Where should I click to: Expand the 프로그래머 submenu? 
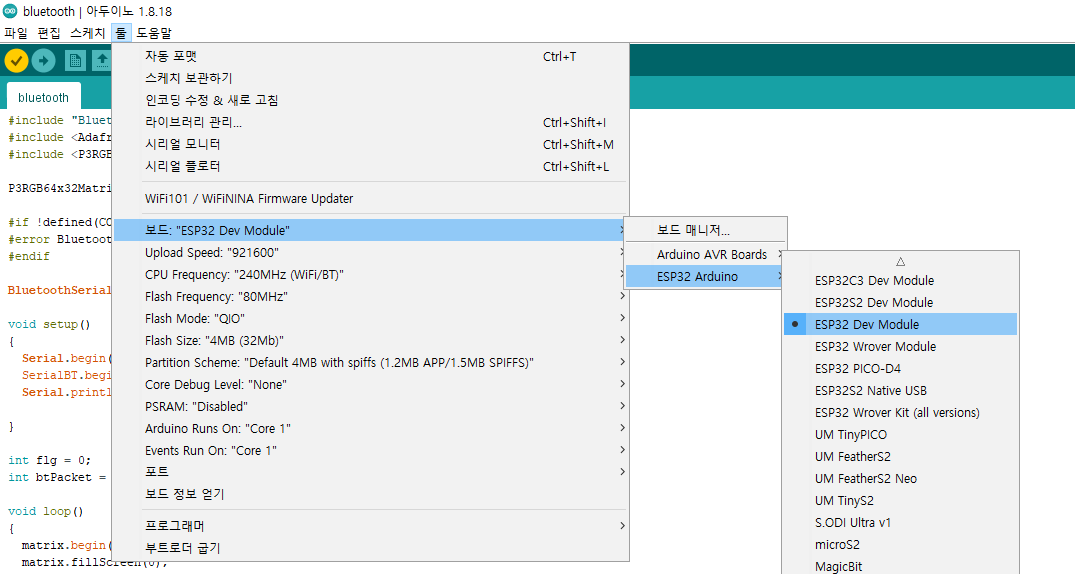pos(370,526)
